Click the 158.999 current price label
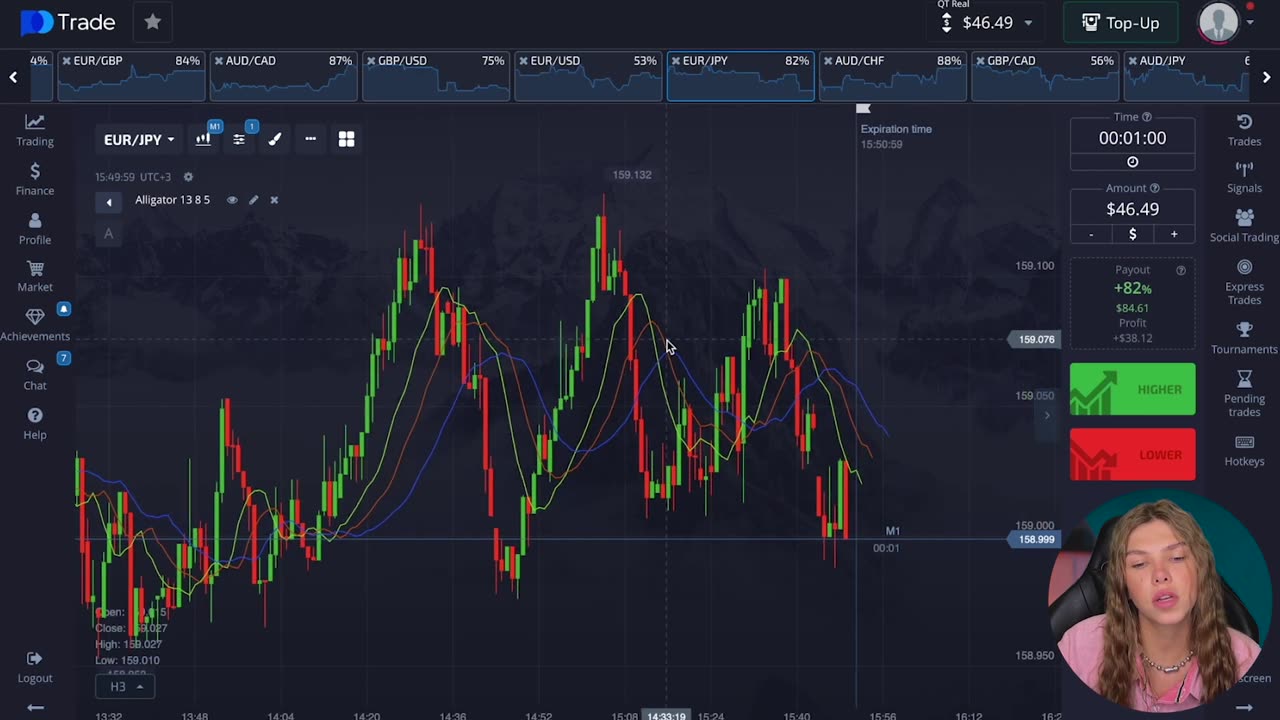 pyautogui.click(x=1036, y=539)
